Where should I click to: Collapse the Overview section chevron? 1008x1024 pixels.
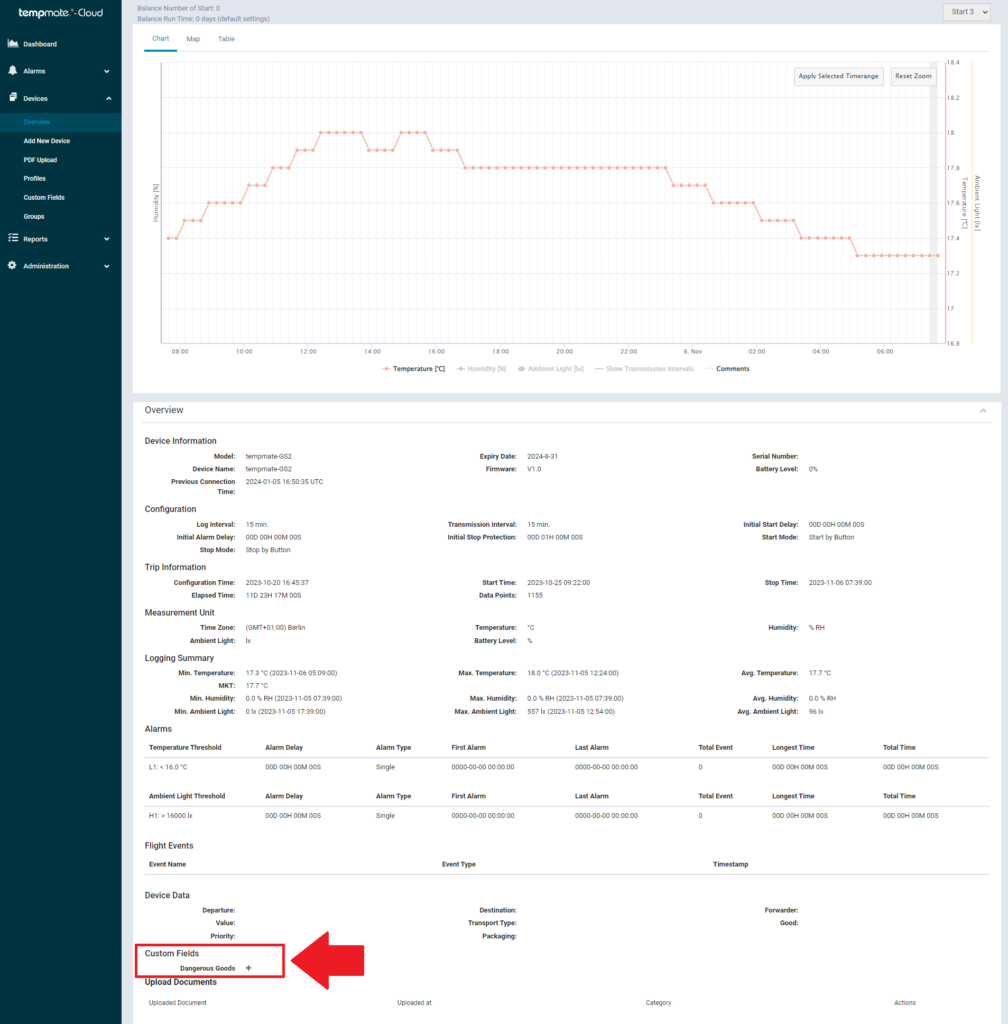[x=983, y=411]
